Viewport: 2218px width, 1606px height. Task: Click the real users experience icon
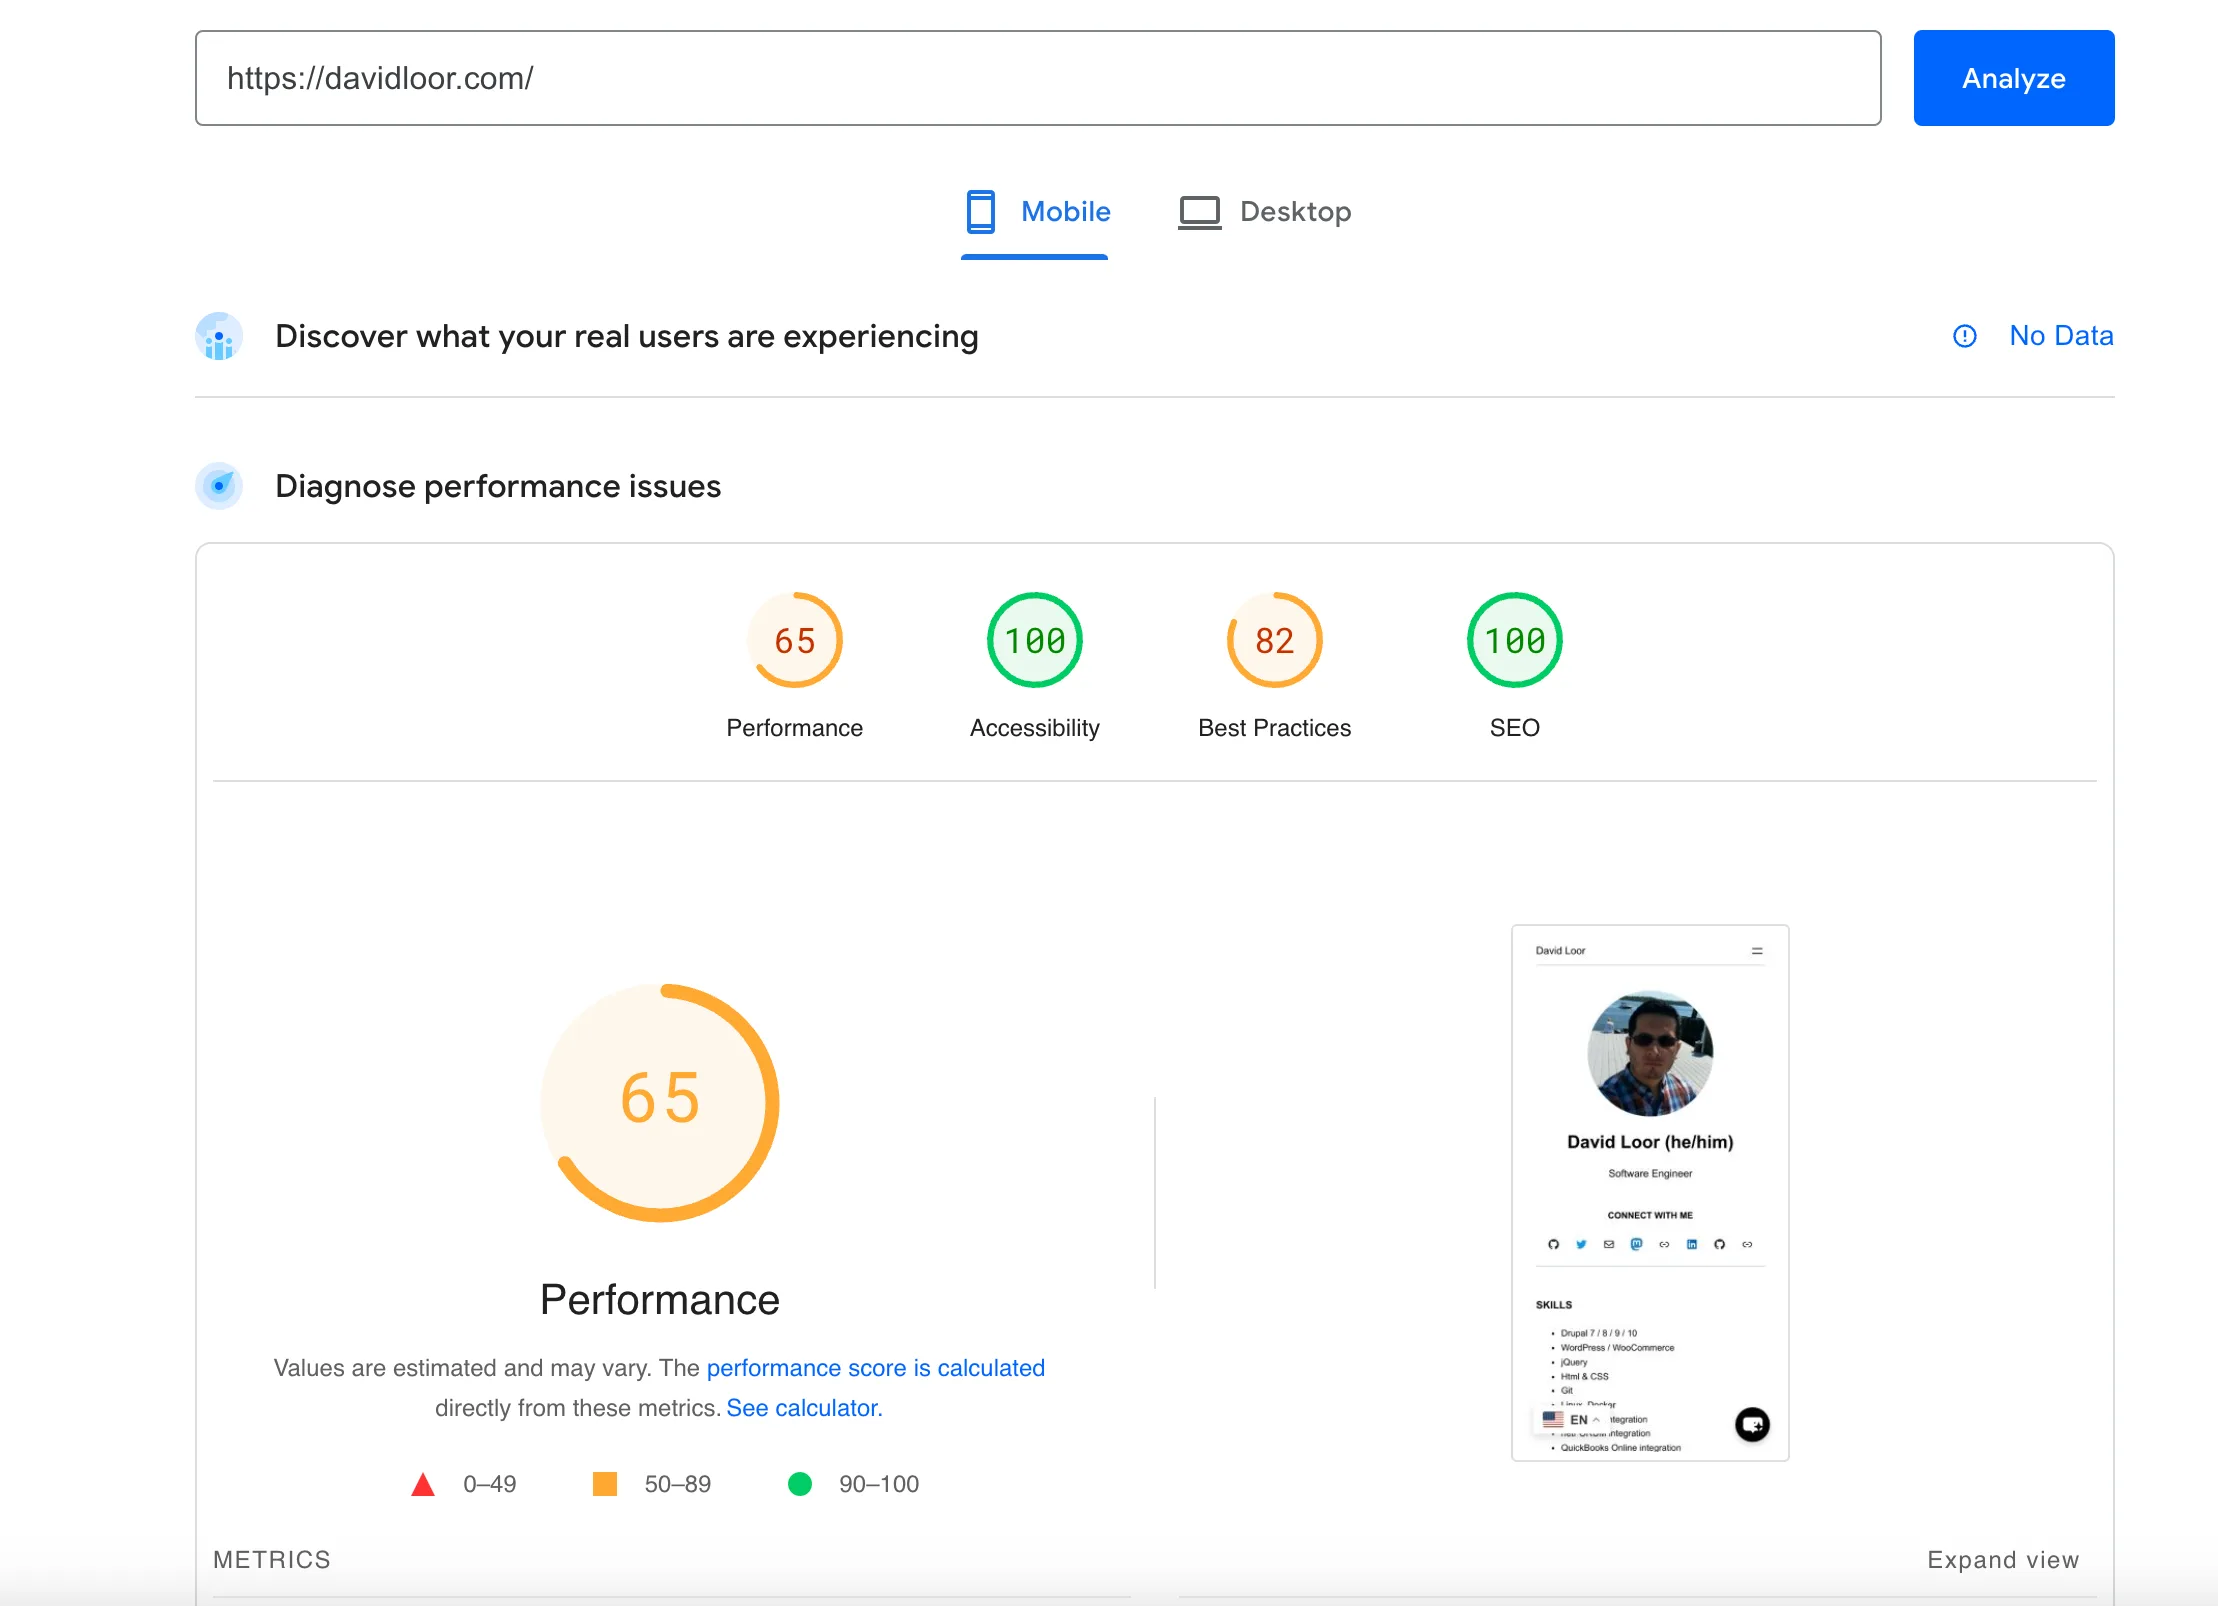[219, 336]
